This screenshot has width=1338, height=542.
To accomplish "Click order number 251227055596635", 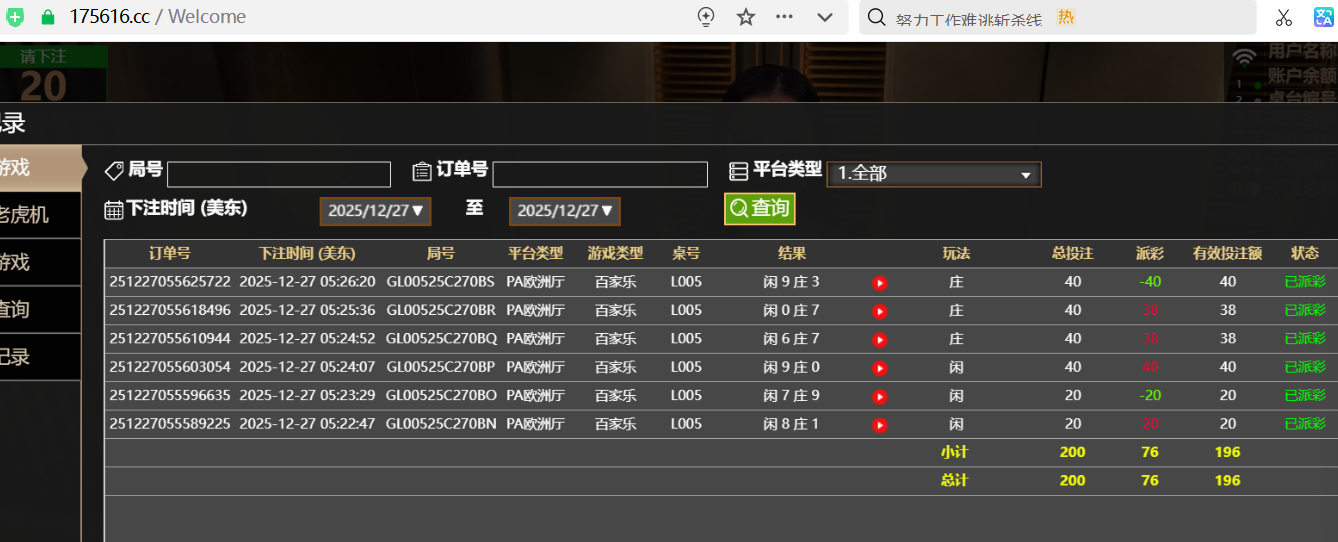I will point(170,395).
